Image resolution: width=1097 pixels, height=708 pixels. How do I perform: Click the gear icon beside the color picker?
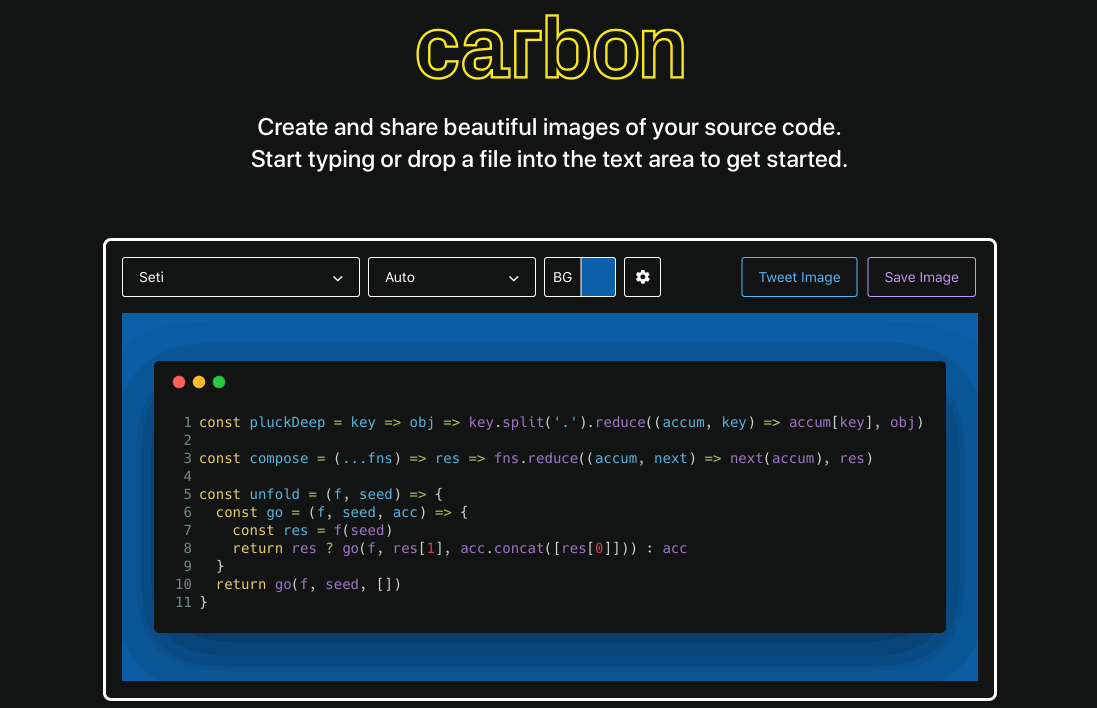click(642, 277)
